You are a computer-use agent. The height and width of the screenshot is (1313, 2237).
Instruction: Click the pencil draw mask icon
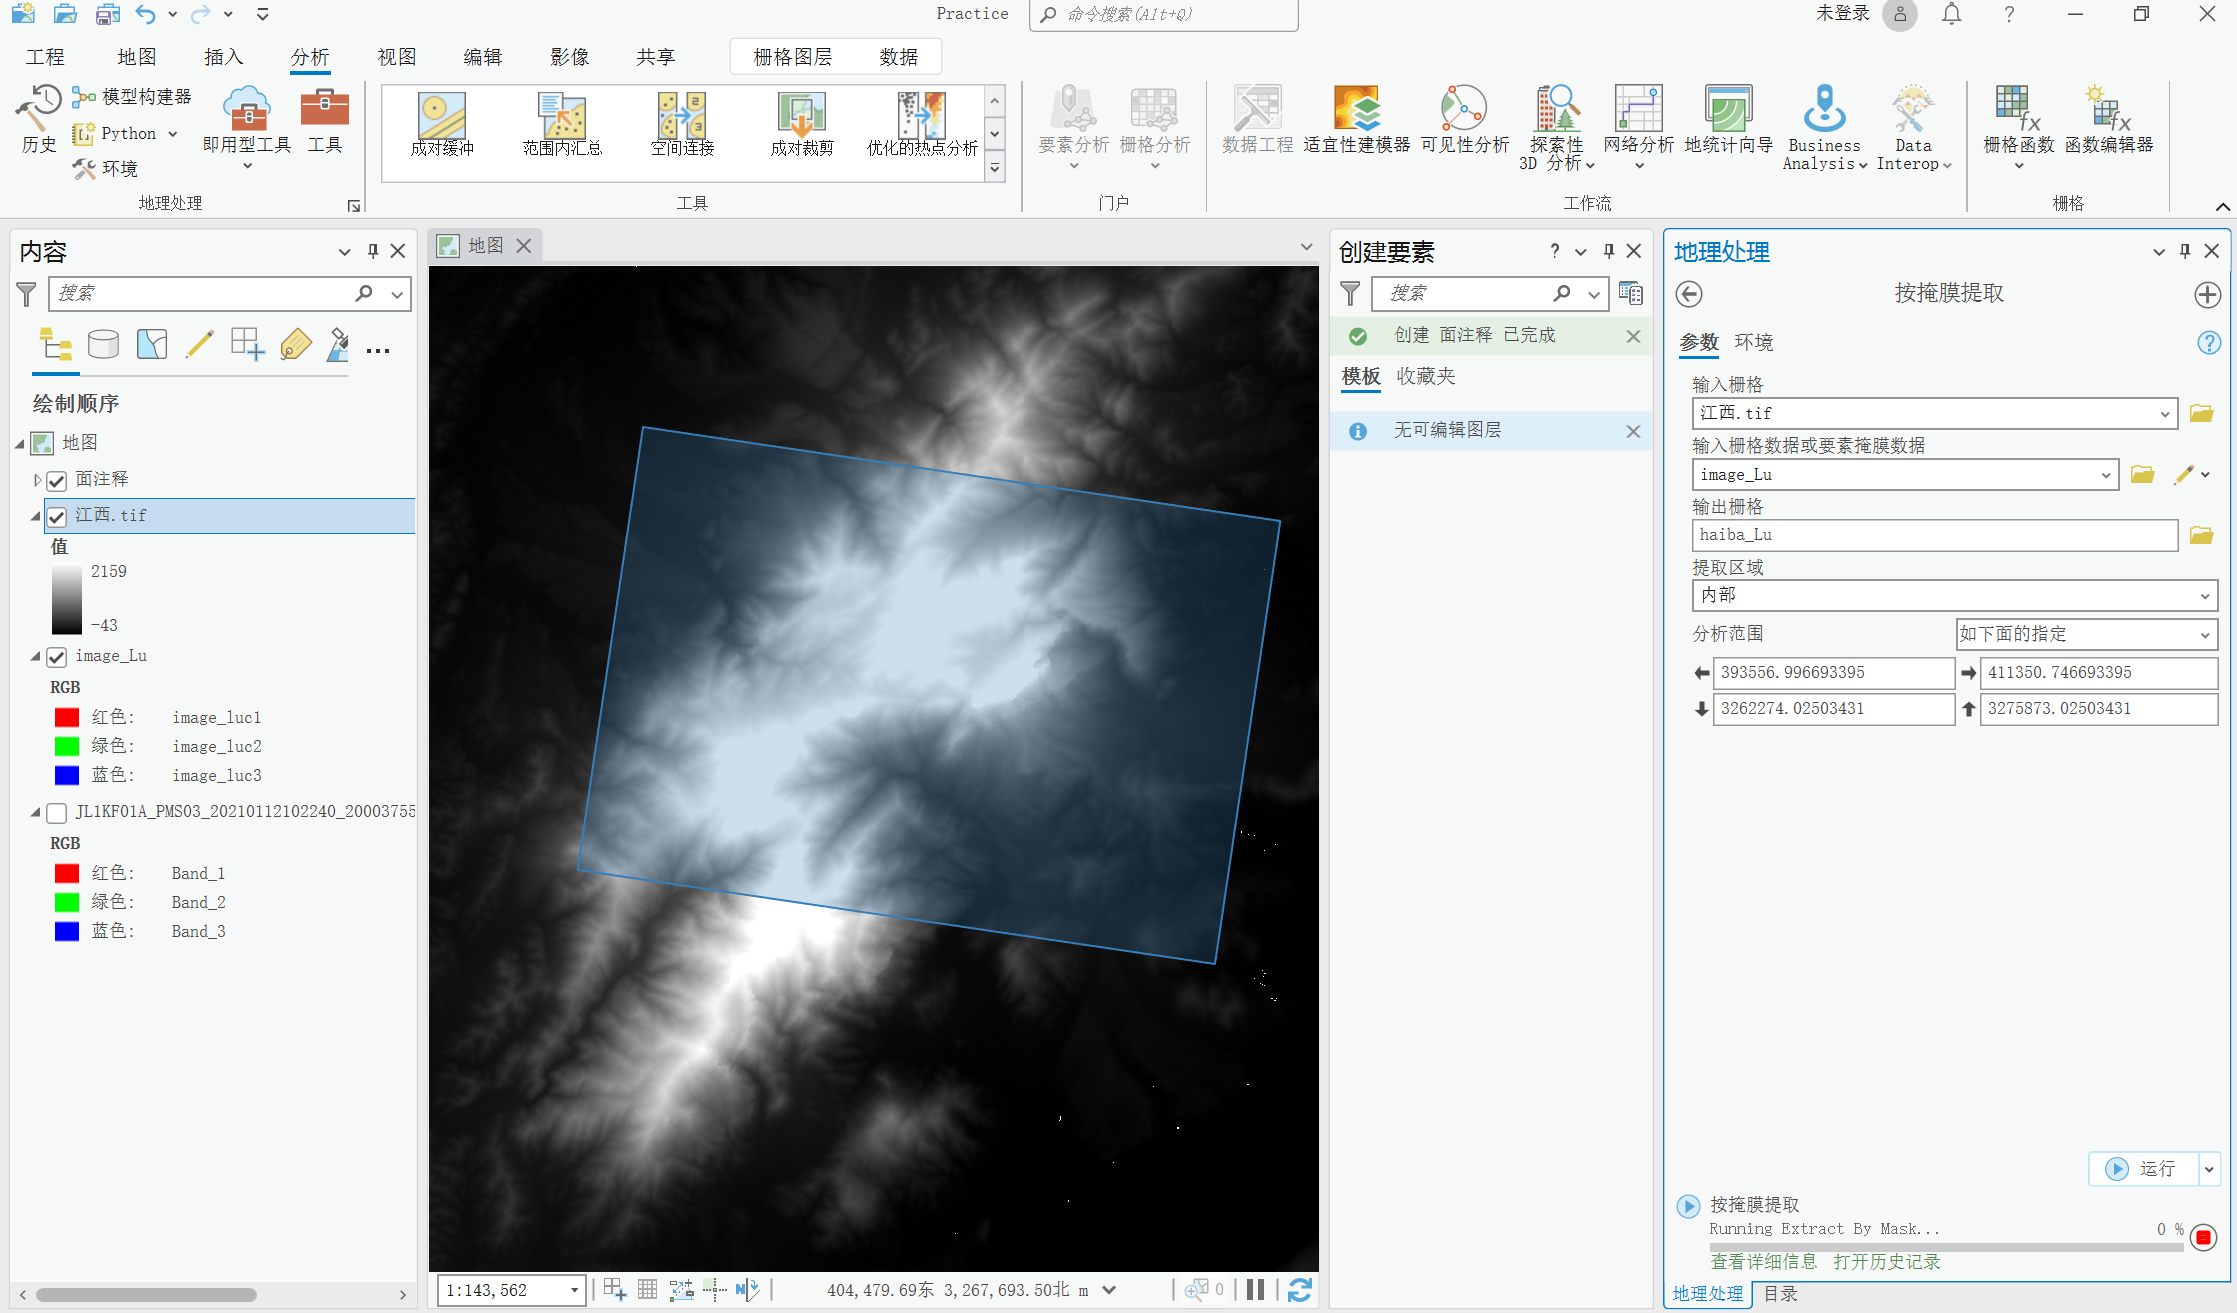coord(2183,475)
